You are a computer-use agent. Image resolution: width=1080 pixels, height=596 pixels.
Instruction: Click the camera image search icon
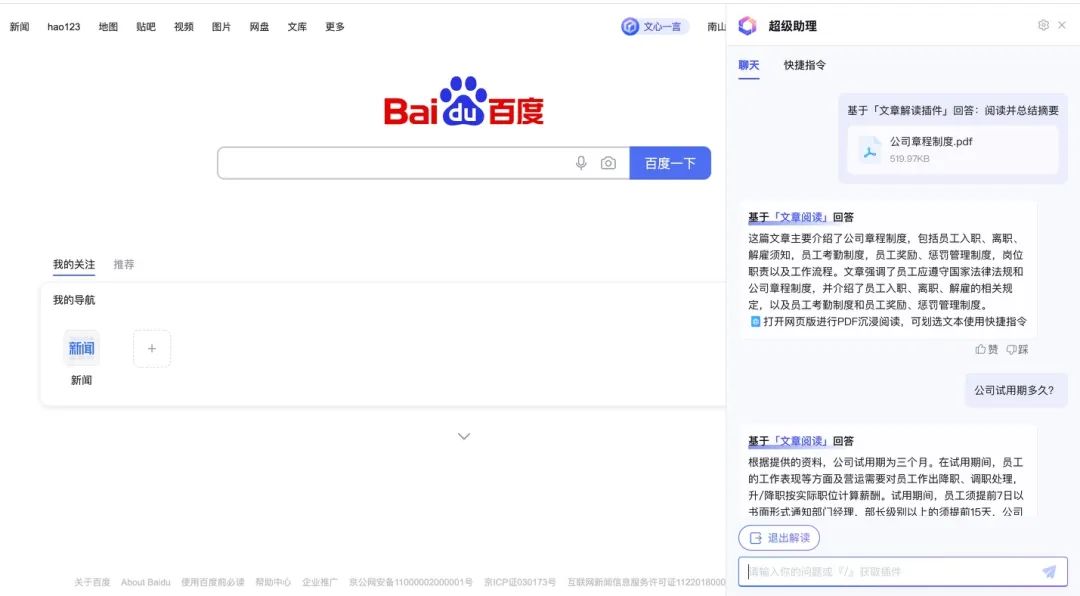[x=608, y=163]
